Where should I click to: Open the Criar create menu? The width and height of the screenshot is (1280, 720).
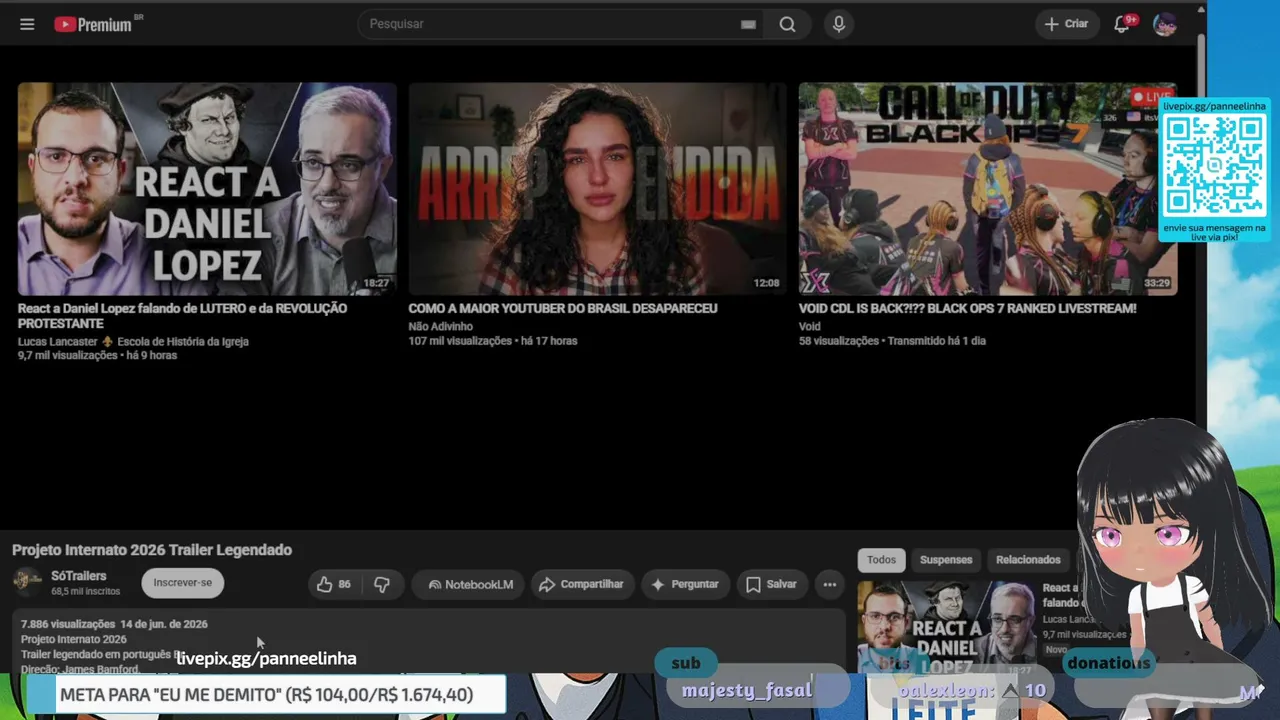coord(1066,24)
